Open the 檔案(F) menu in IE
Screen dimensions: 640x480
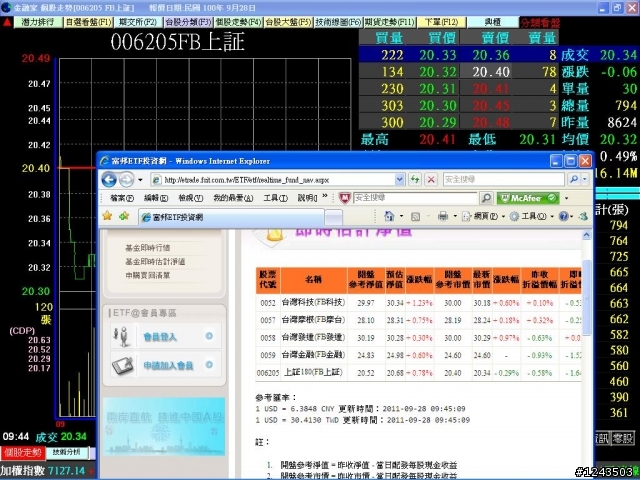[122, 198]
